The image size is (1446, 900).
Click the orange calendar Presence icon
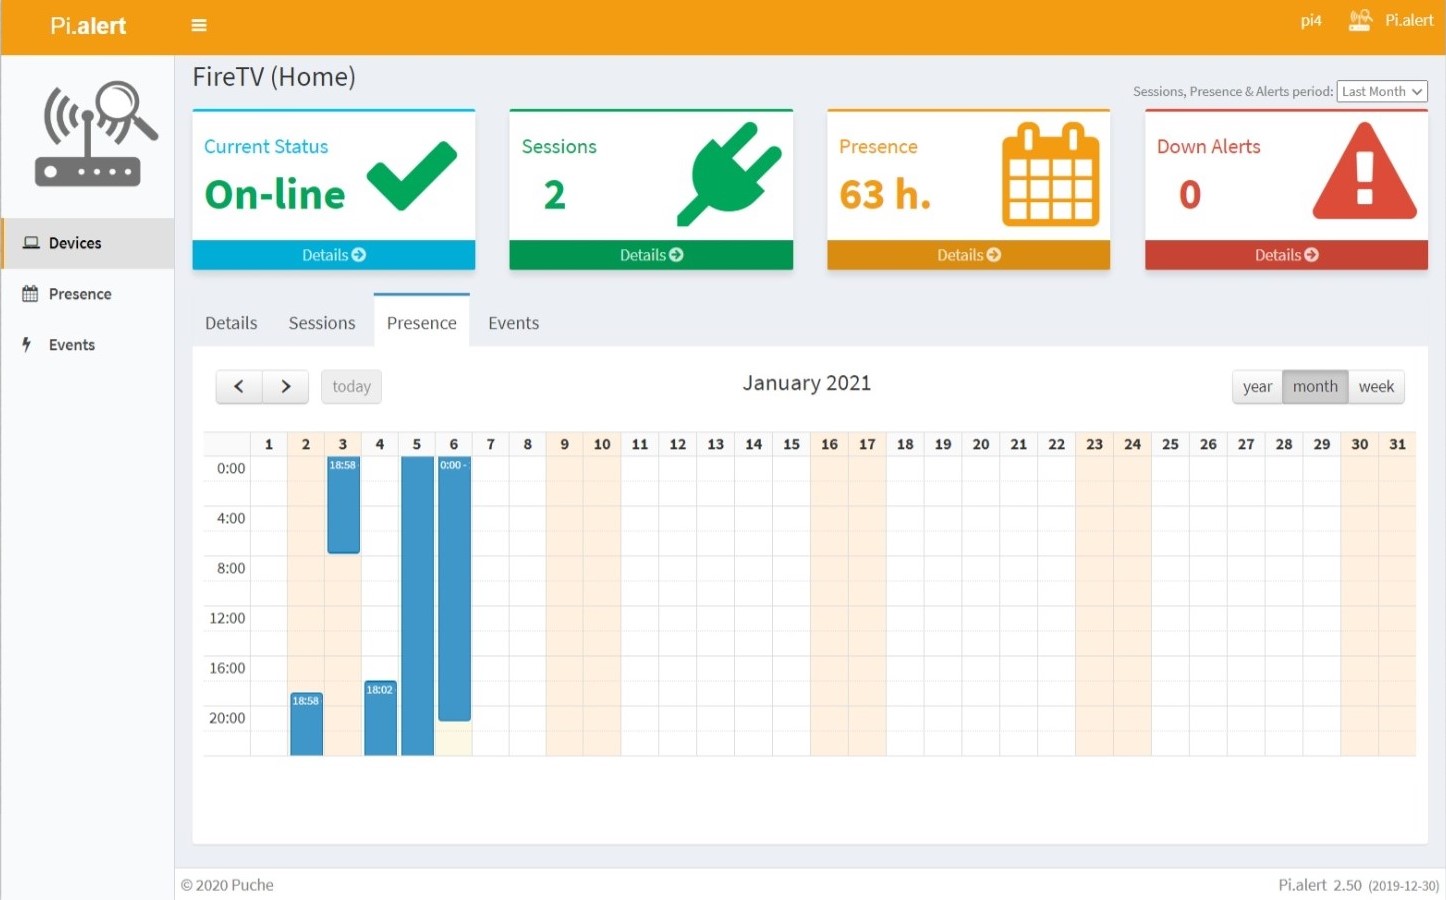click(x=1050, y=174)
